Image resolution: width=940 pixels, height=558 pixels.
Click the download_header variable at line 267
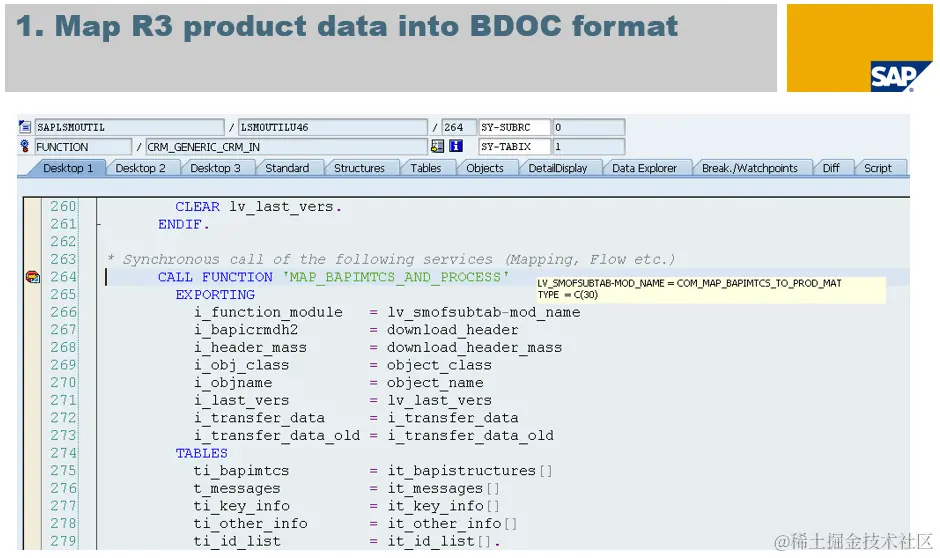(452, 330)
